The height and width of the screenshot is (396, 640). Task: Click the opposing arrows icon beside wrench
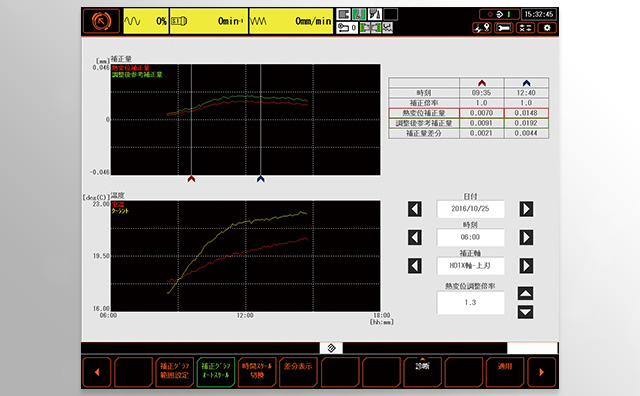coord(525,28)
